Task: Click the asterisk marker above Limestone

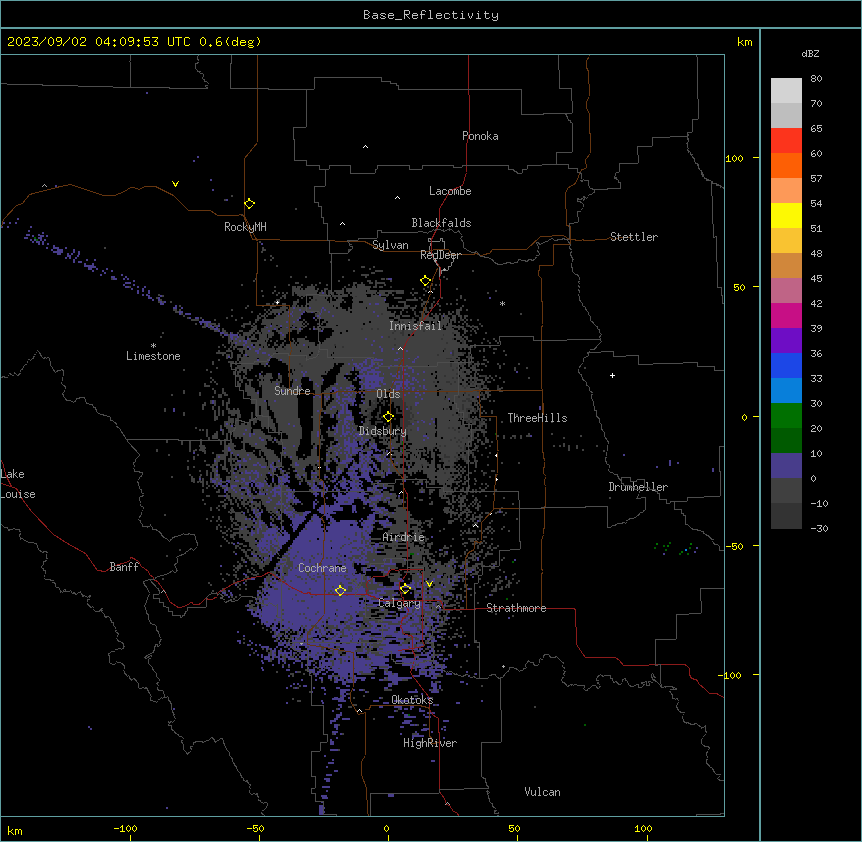Action: pos(153,346)
